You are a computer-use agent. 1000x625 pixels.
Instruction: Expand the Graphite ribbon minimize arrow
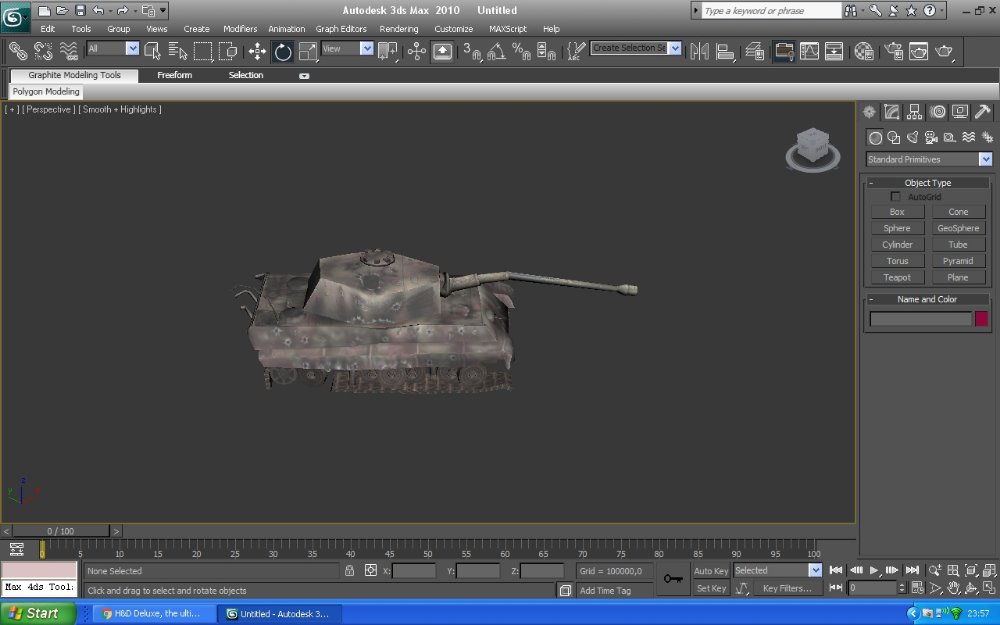coord(304,75)
